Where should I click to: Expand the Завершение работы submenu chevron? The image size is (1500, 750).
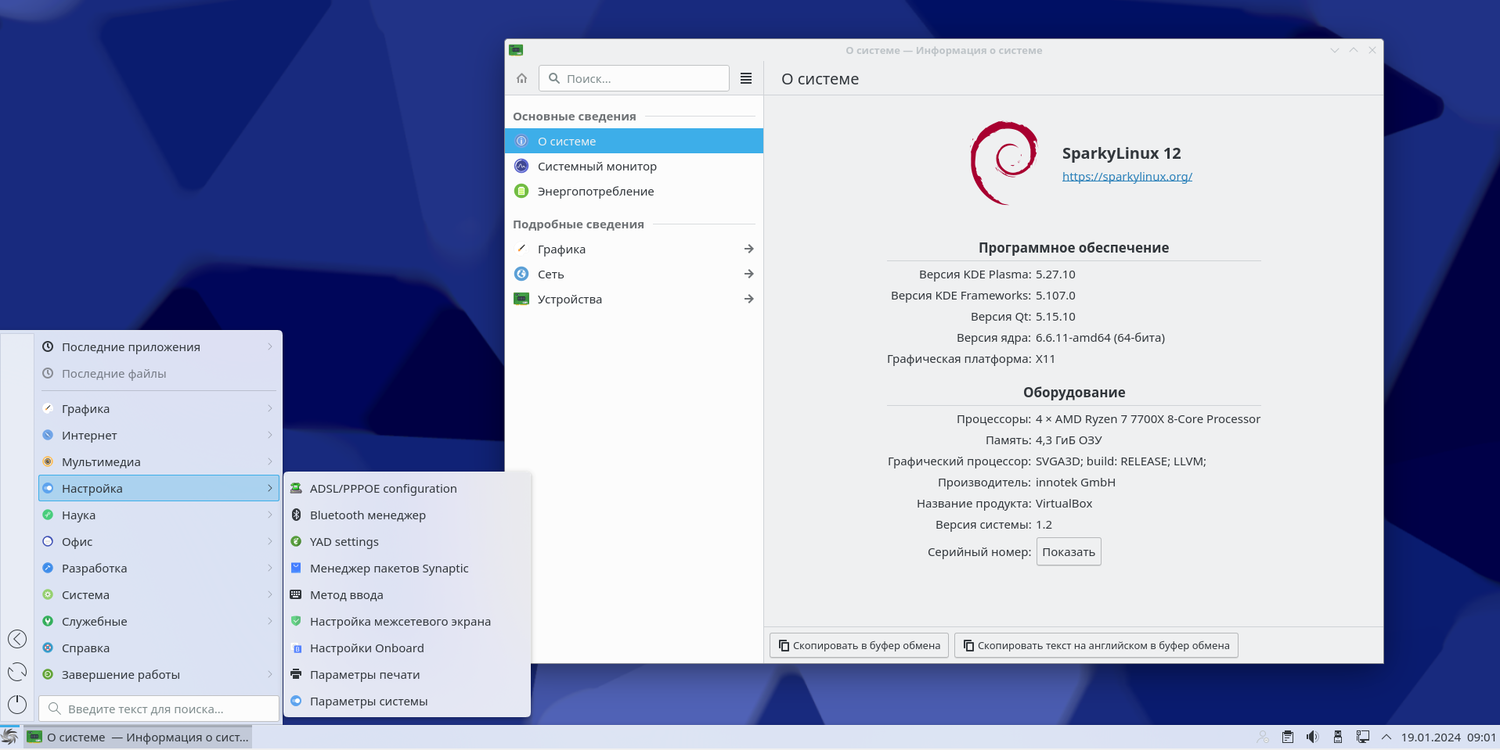tap(270, 674)
